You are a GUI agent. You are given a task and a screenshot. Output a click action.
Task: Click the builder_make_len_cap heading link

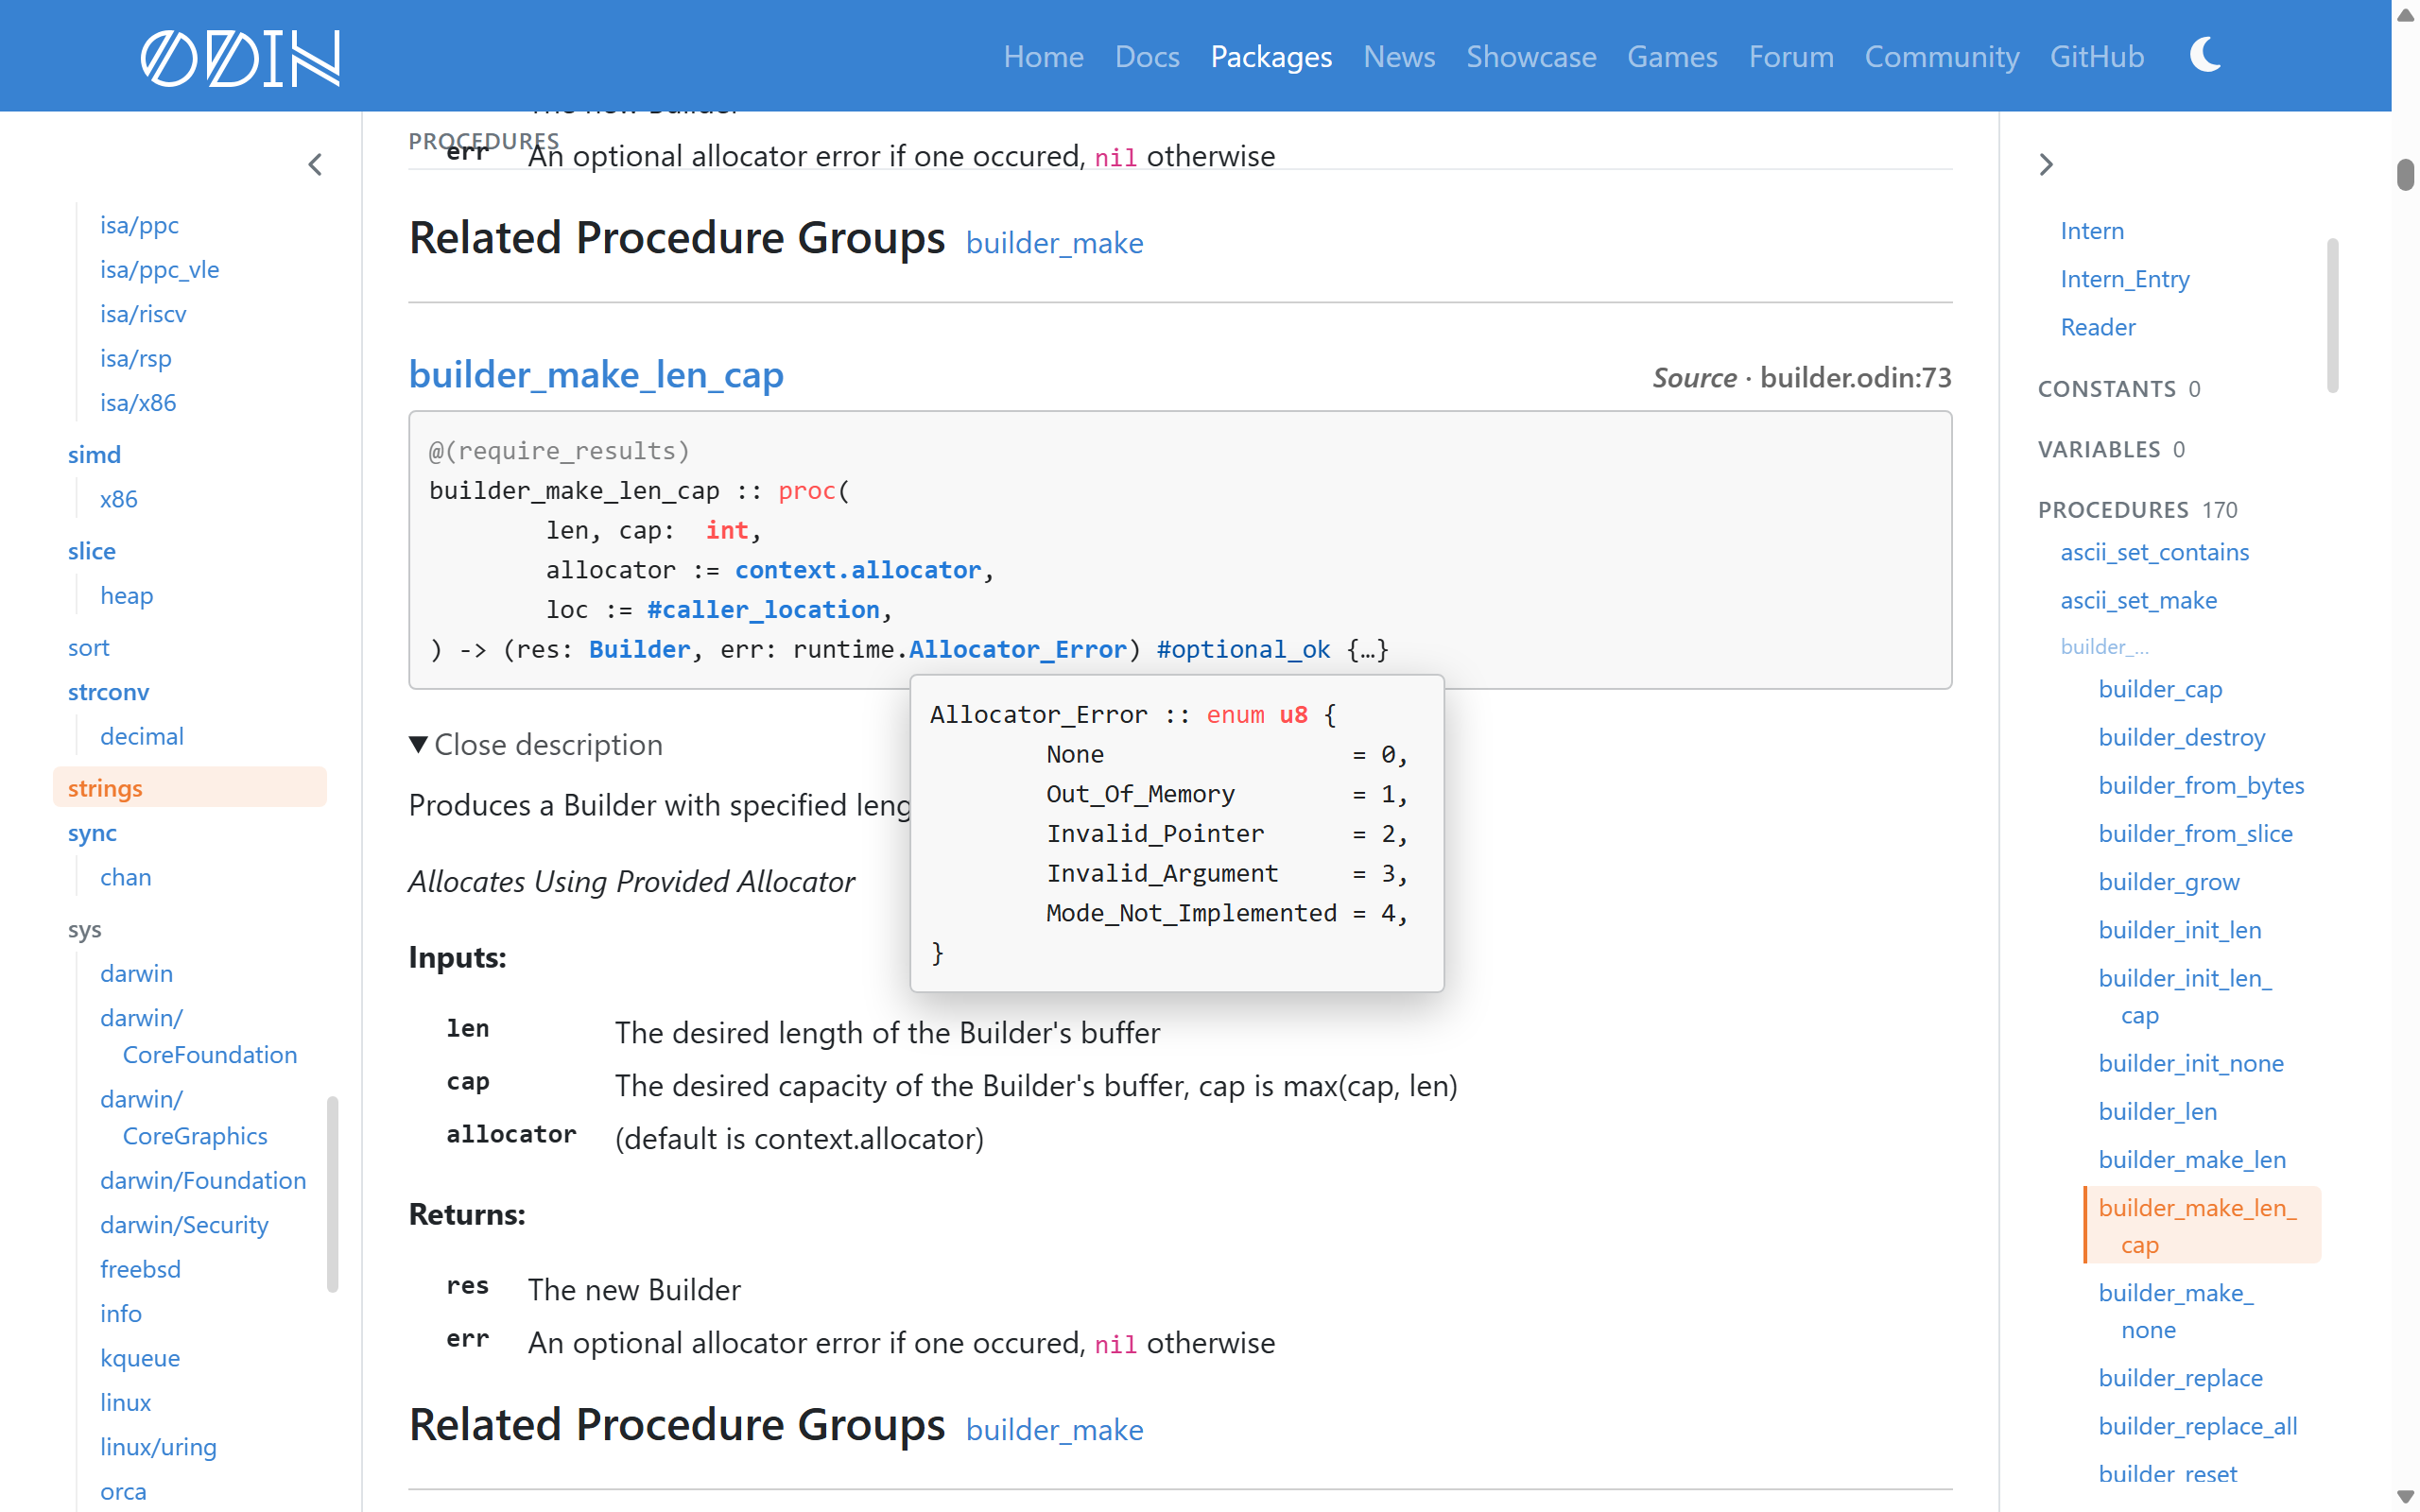(596, 375)
